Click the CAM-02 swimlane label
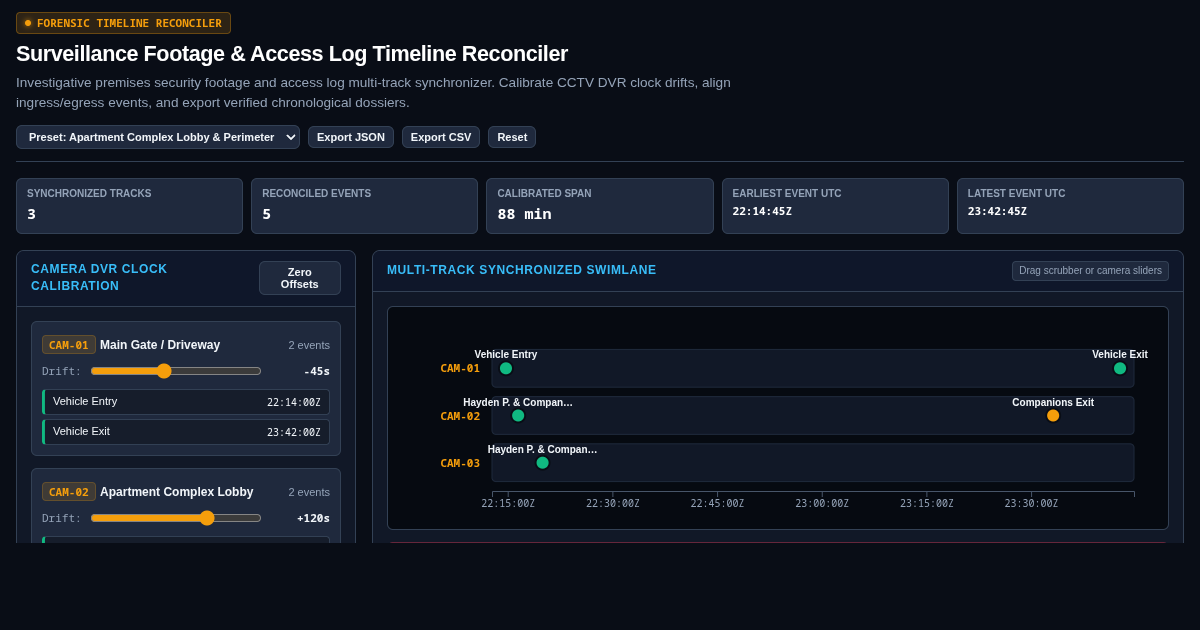Viewport: 1200px width, 630px height. (x=460, y=416)
